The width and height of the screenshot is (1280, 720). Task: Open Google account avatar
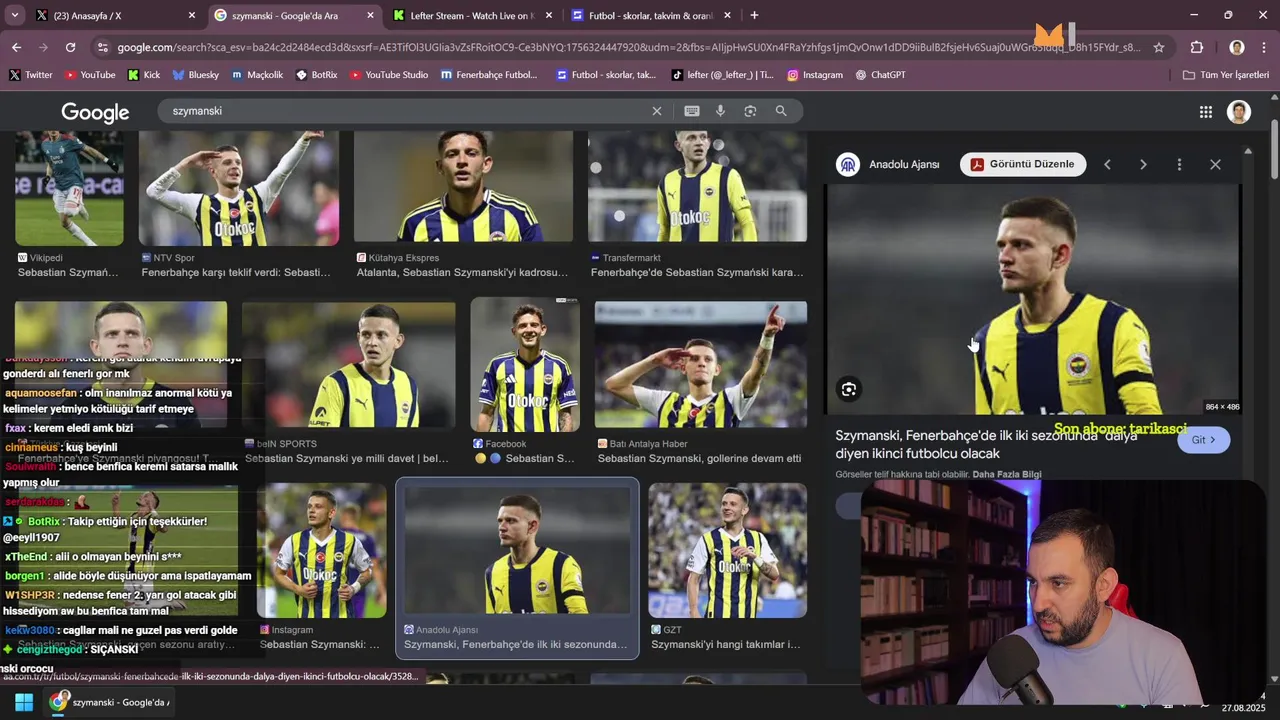(1239, 112)
